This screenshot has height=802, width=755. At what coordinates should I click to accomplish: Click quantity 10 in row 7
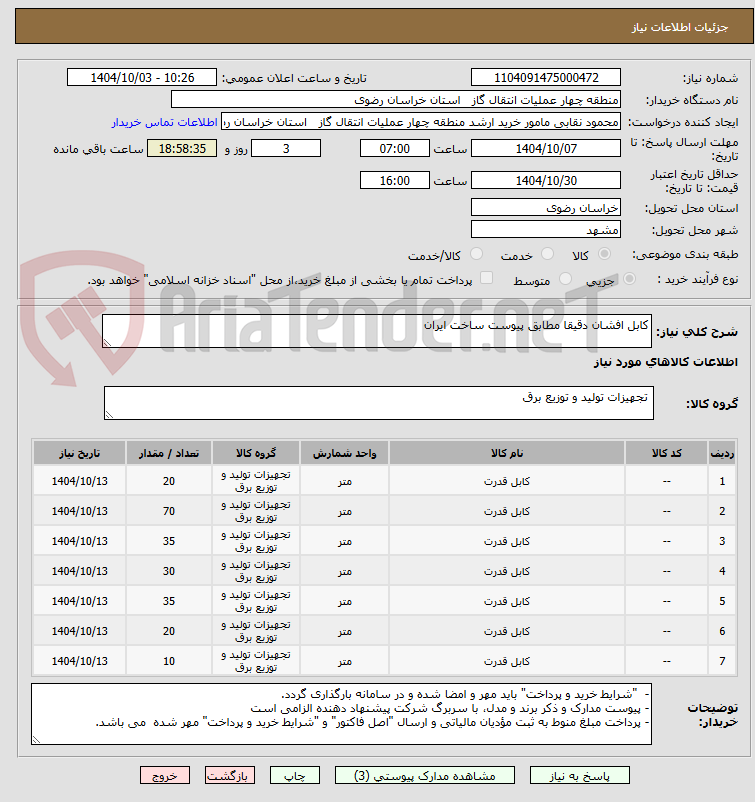click(x=169, y=661)
